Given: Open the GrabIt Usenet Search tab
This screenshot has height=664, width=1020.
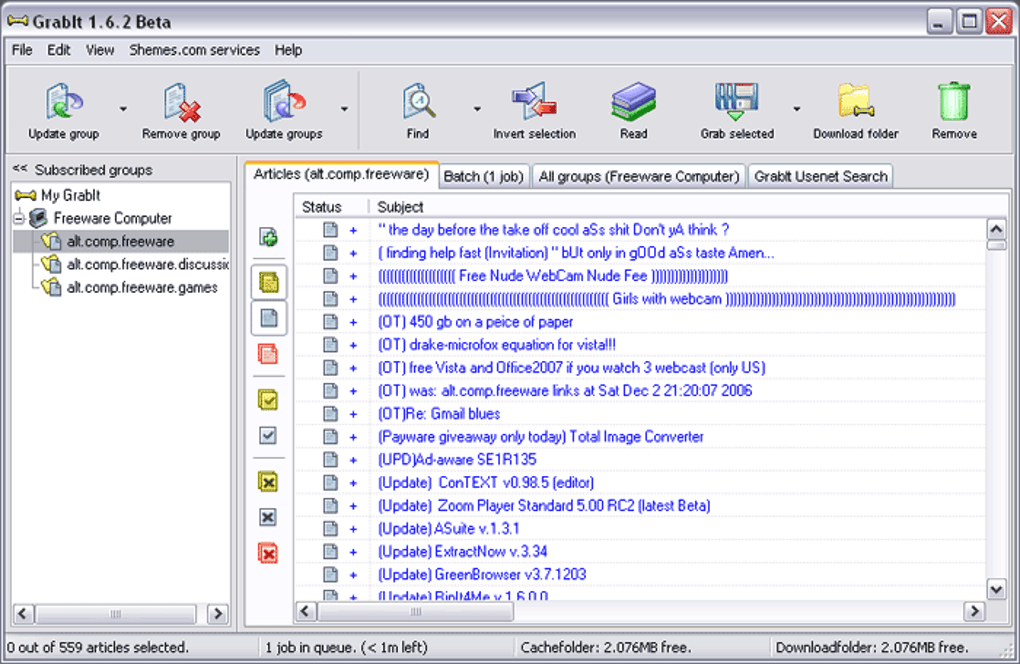Looking at the screenshot, I should (820, 176).
